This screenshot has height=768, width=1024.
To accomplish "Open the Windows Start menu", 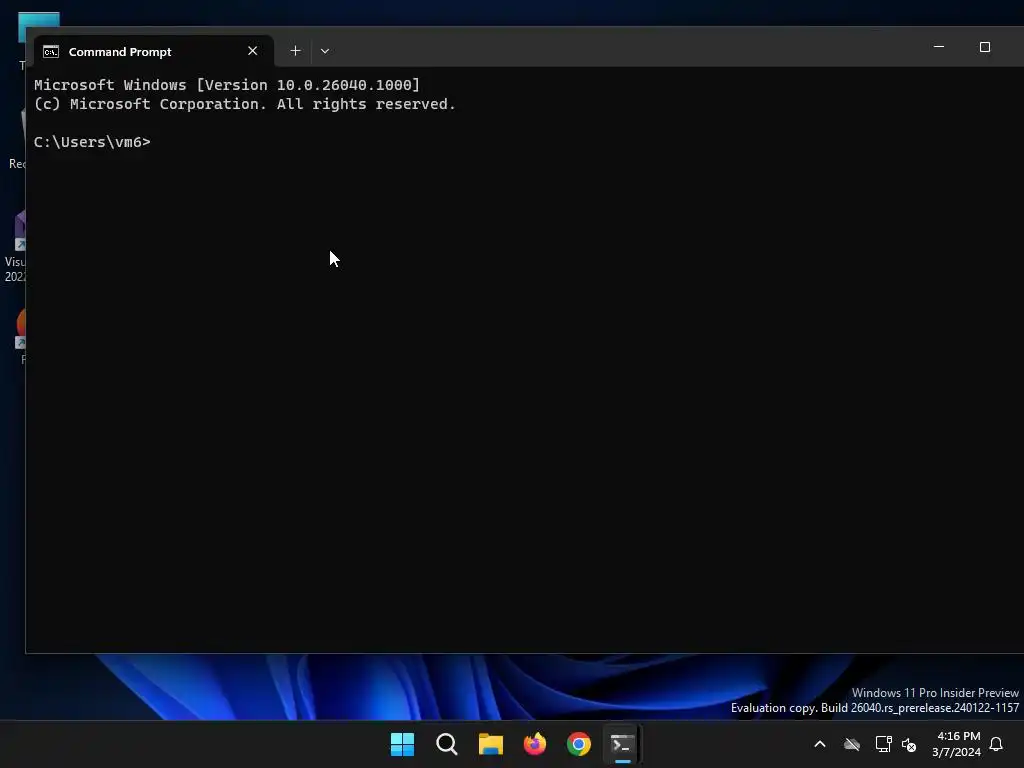I will (402, 744).
